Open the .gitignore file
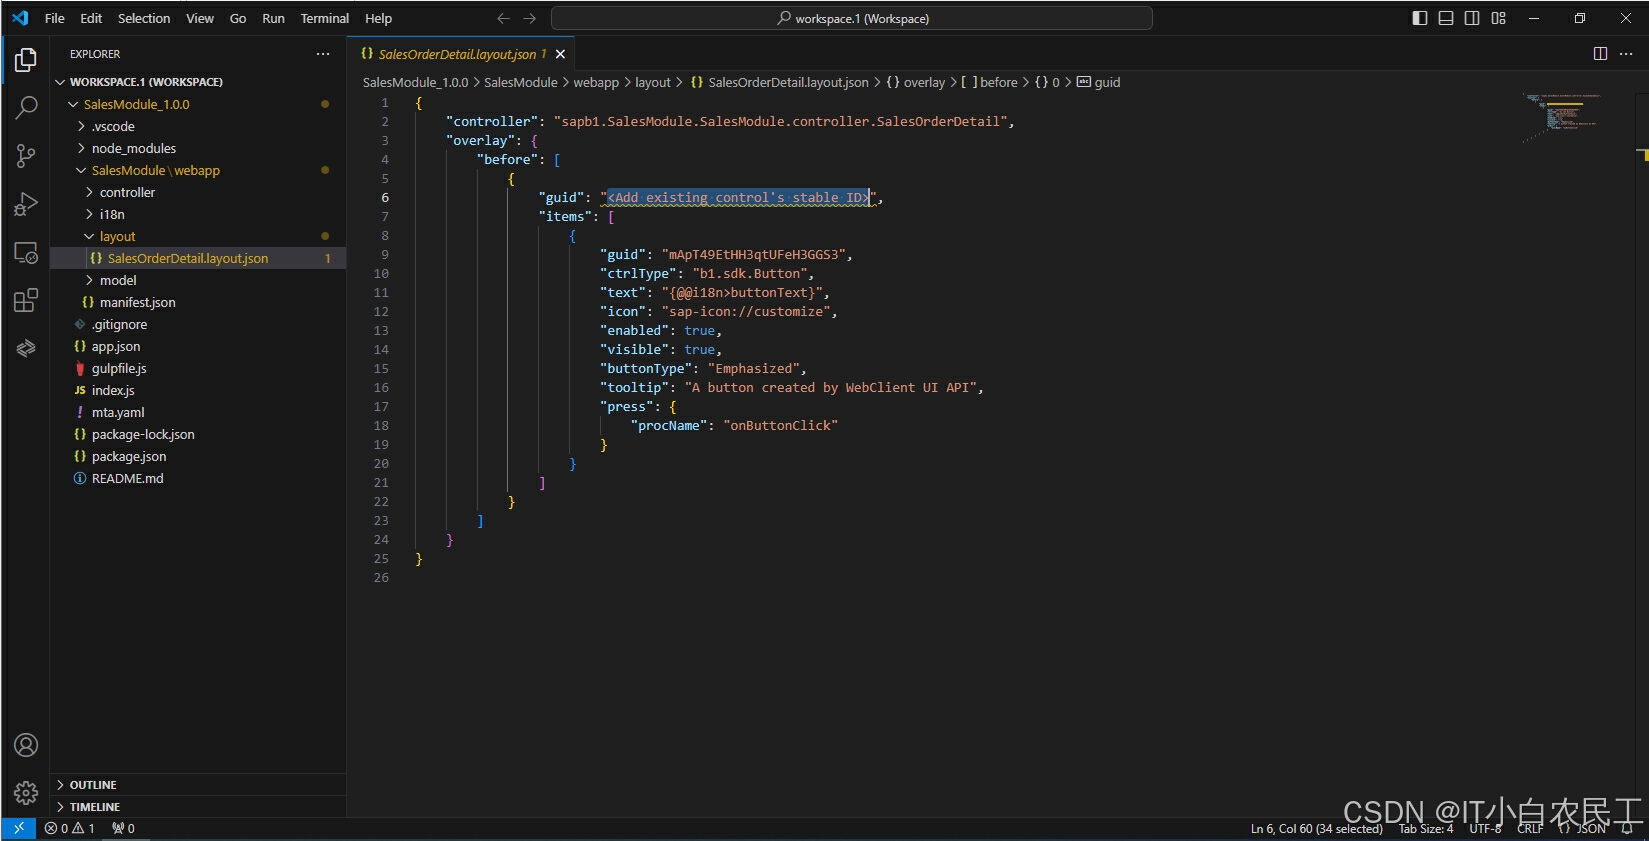Viewport: 1649px width, 841px height. [198, 324]
